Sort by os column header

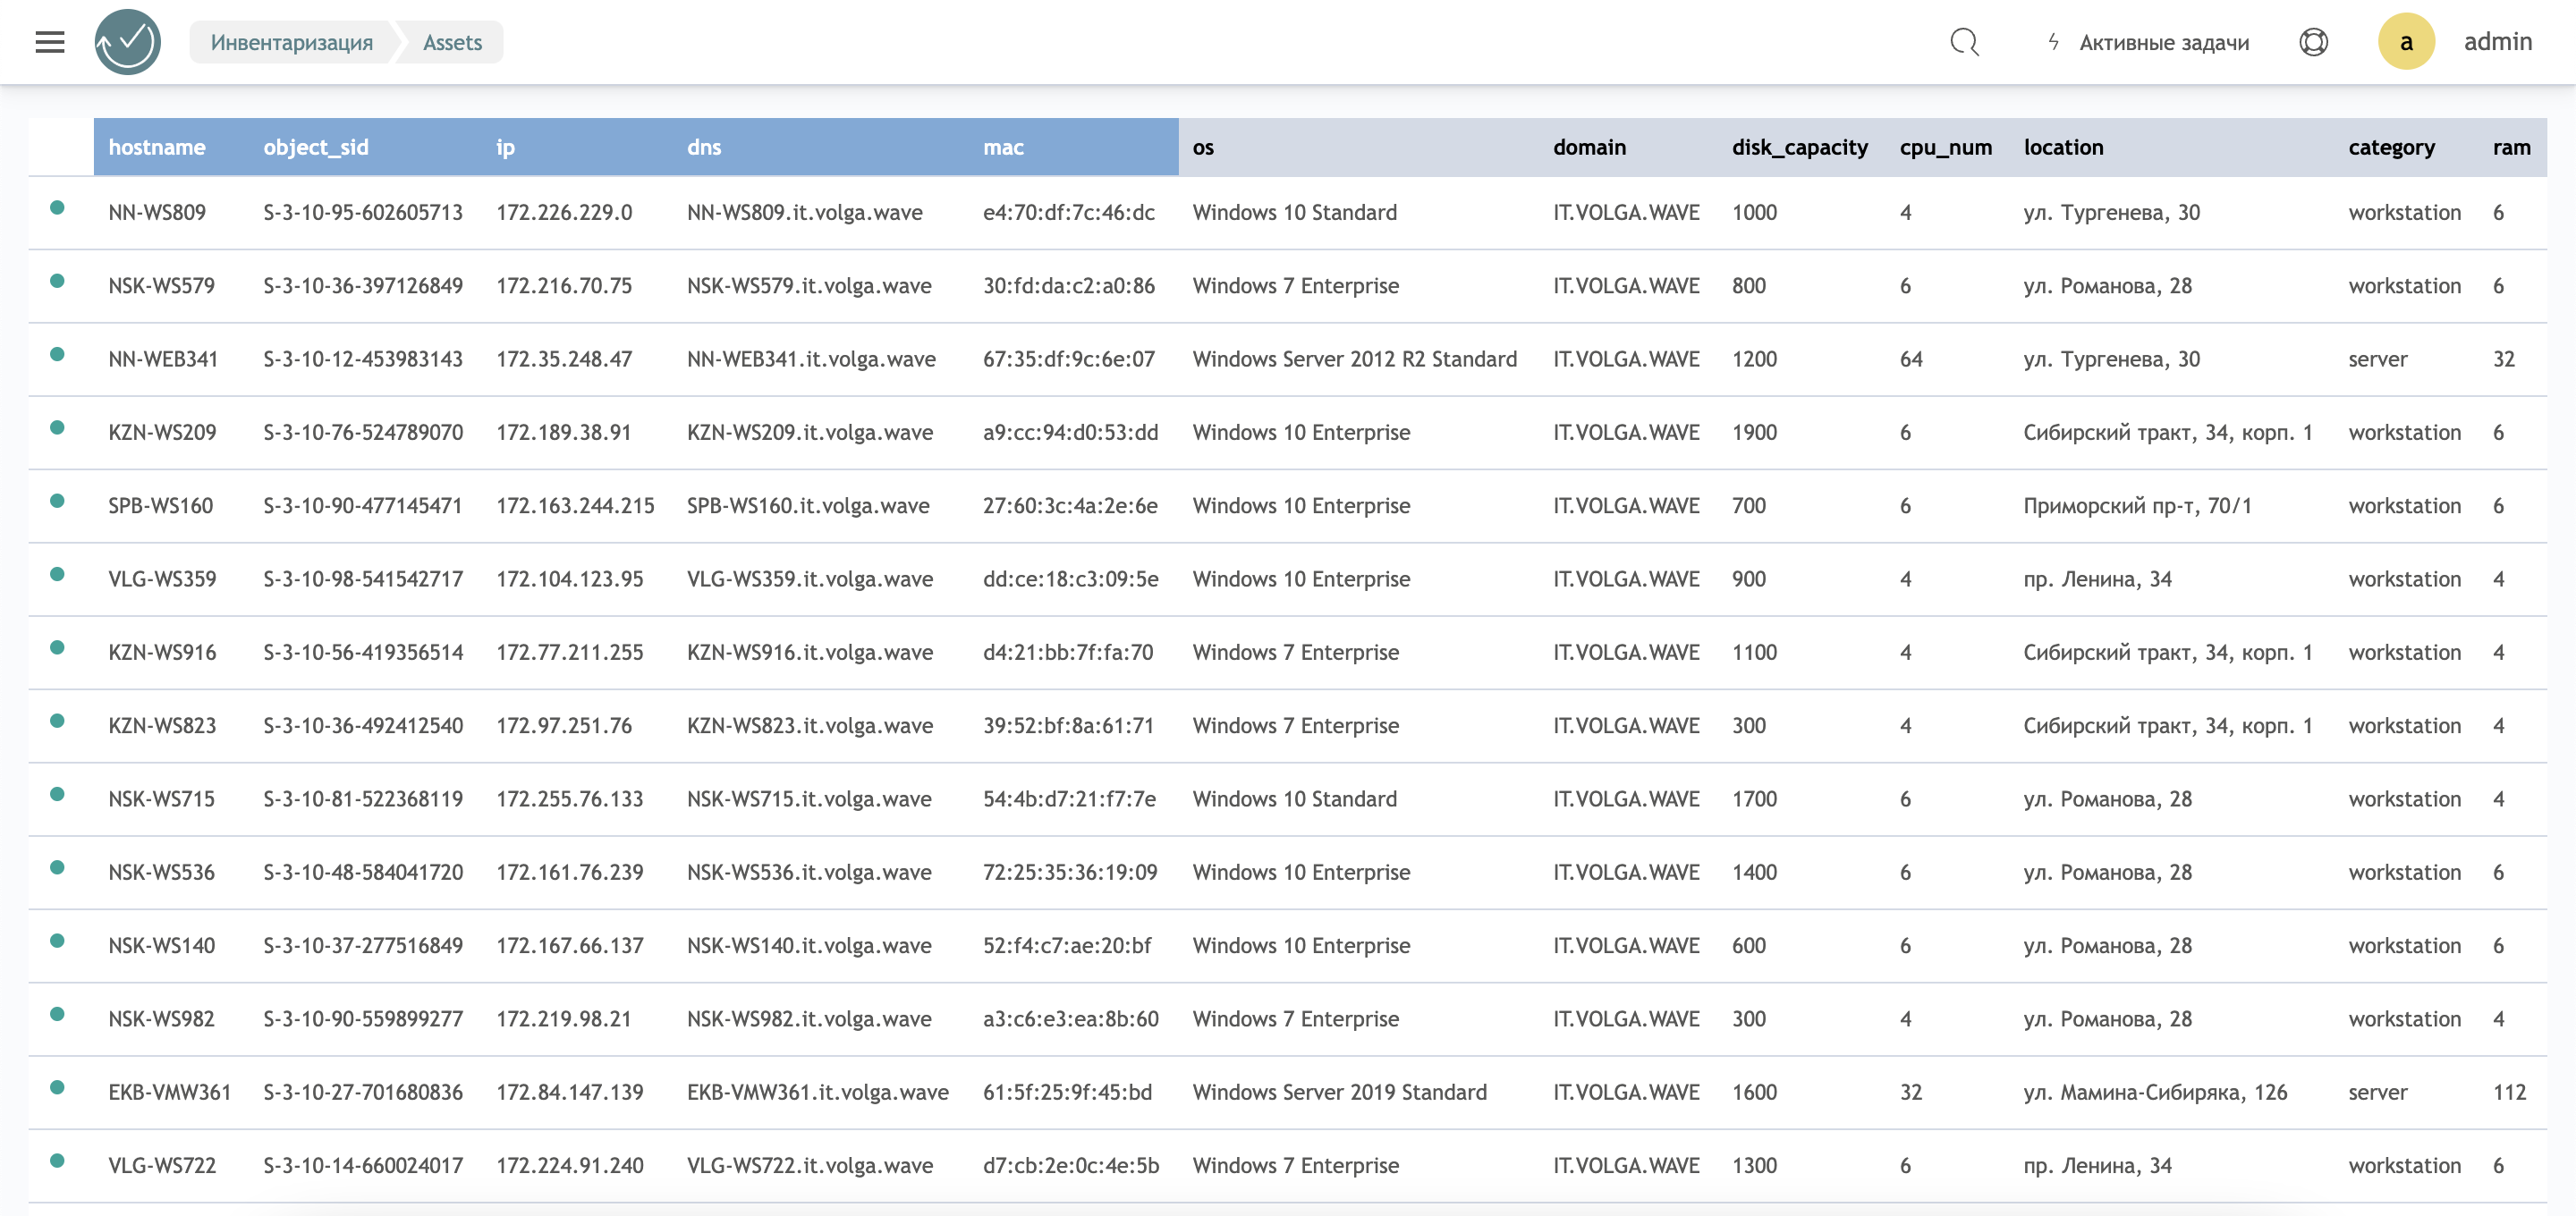(1203, 147)
